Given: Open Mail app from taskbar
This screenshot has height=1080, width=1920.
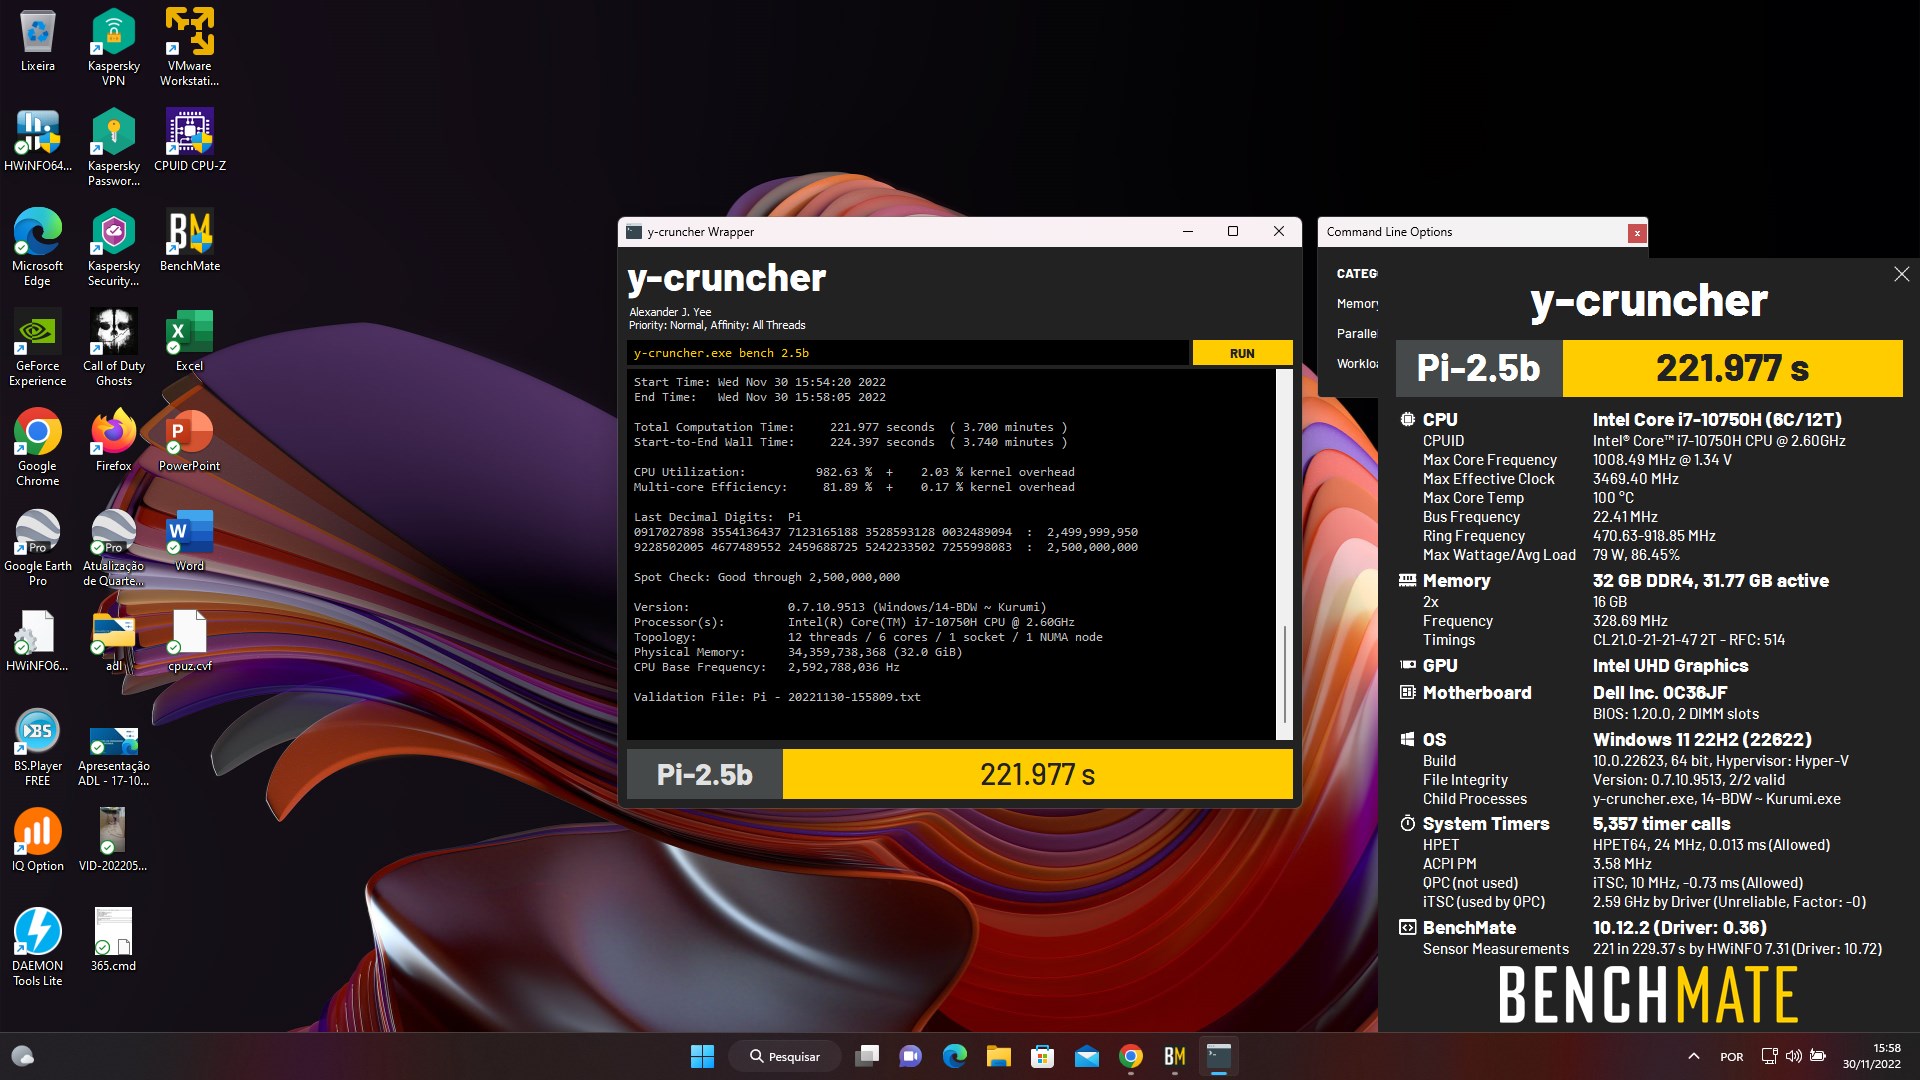Looking at the screenshot, I should tap(1086, 1056).
